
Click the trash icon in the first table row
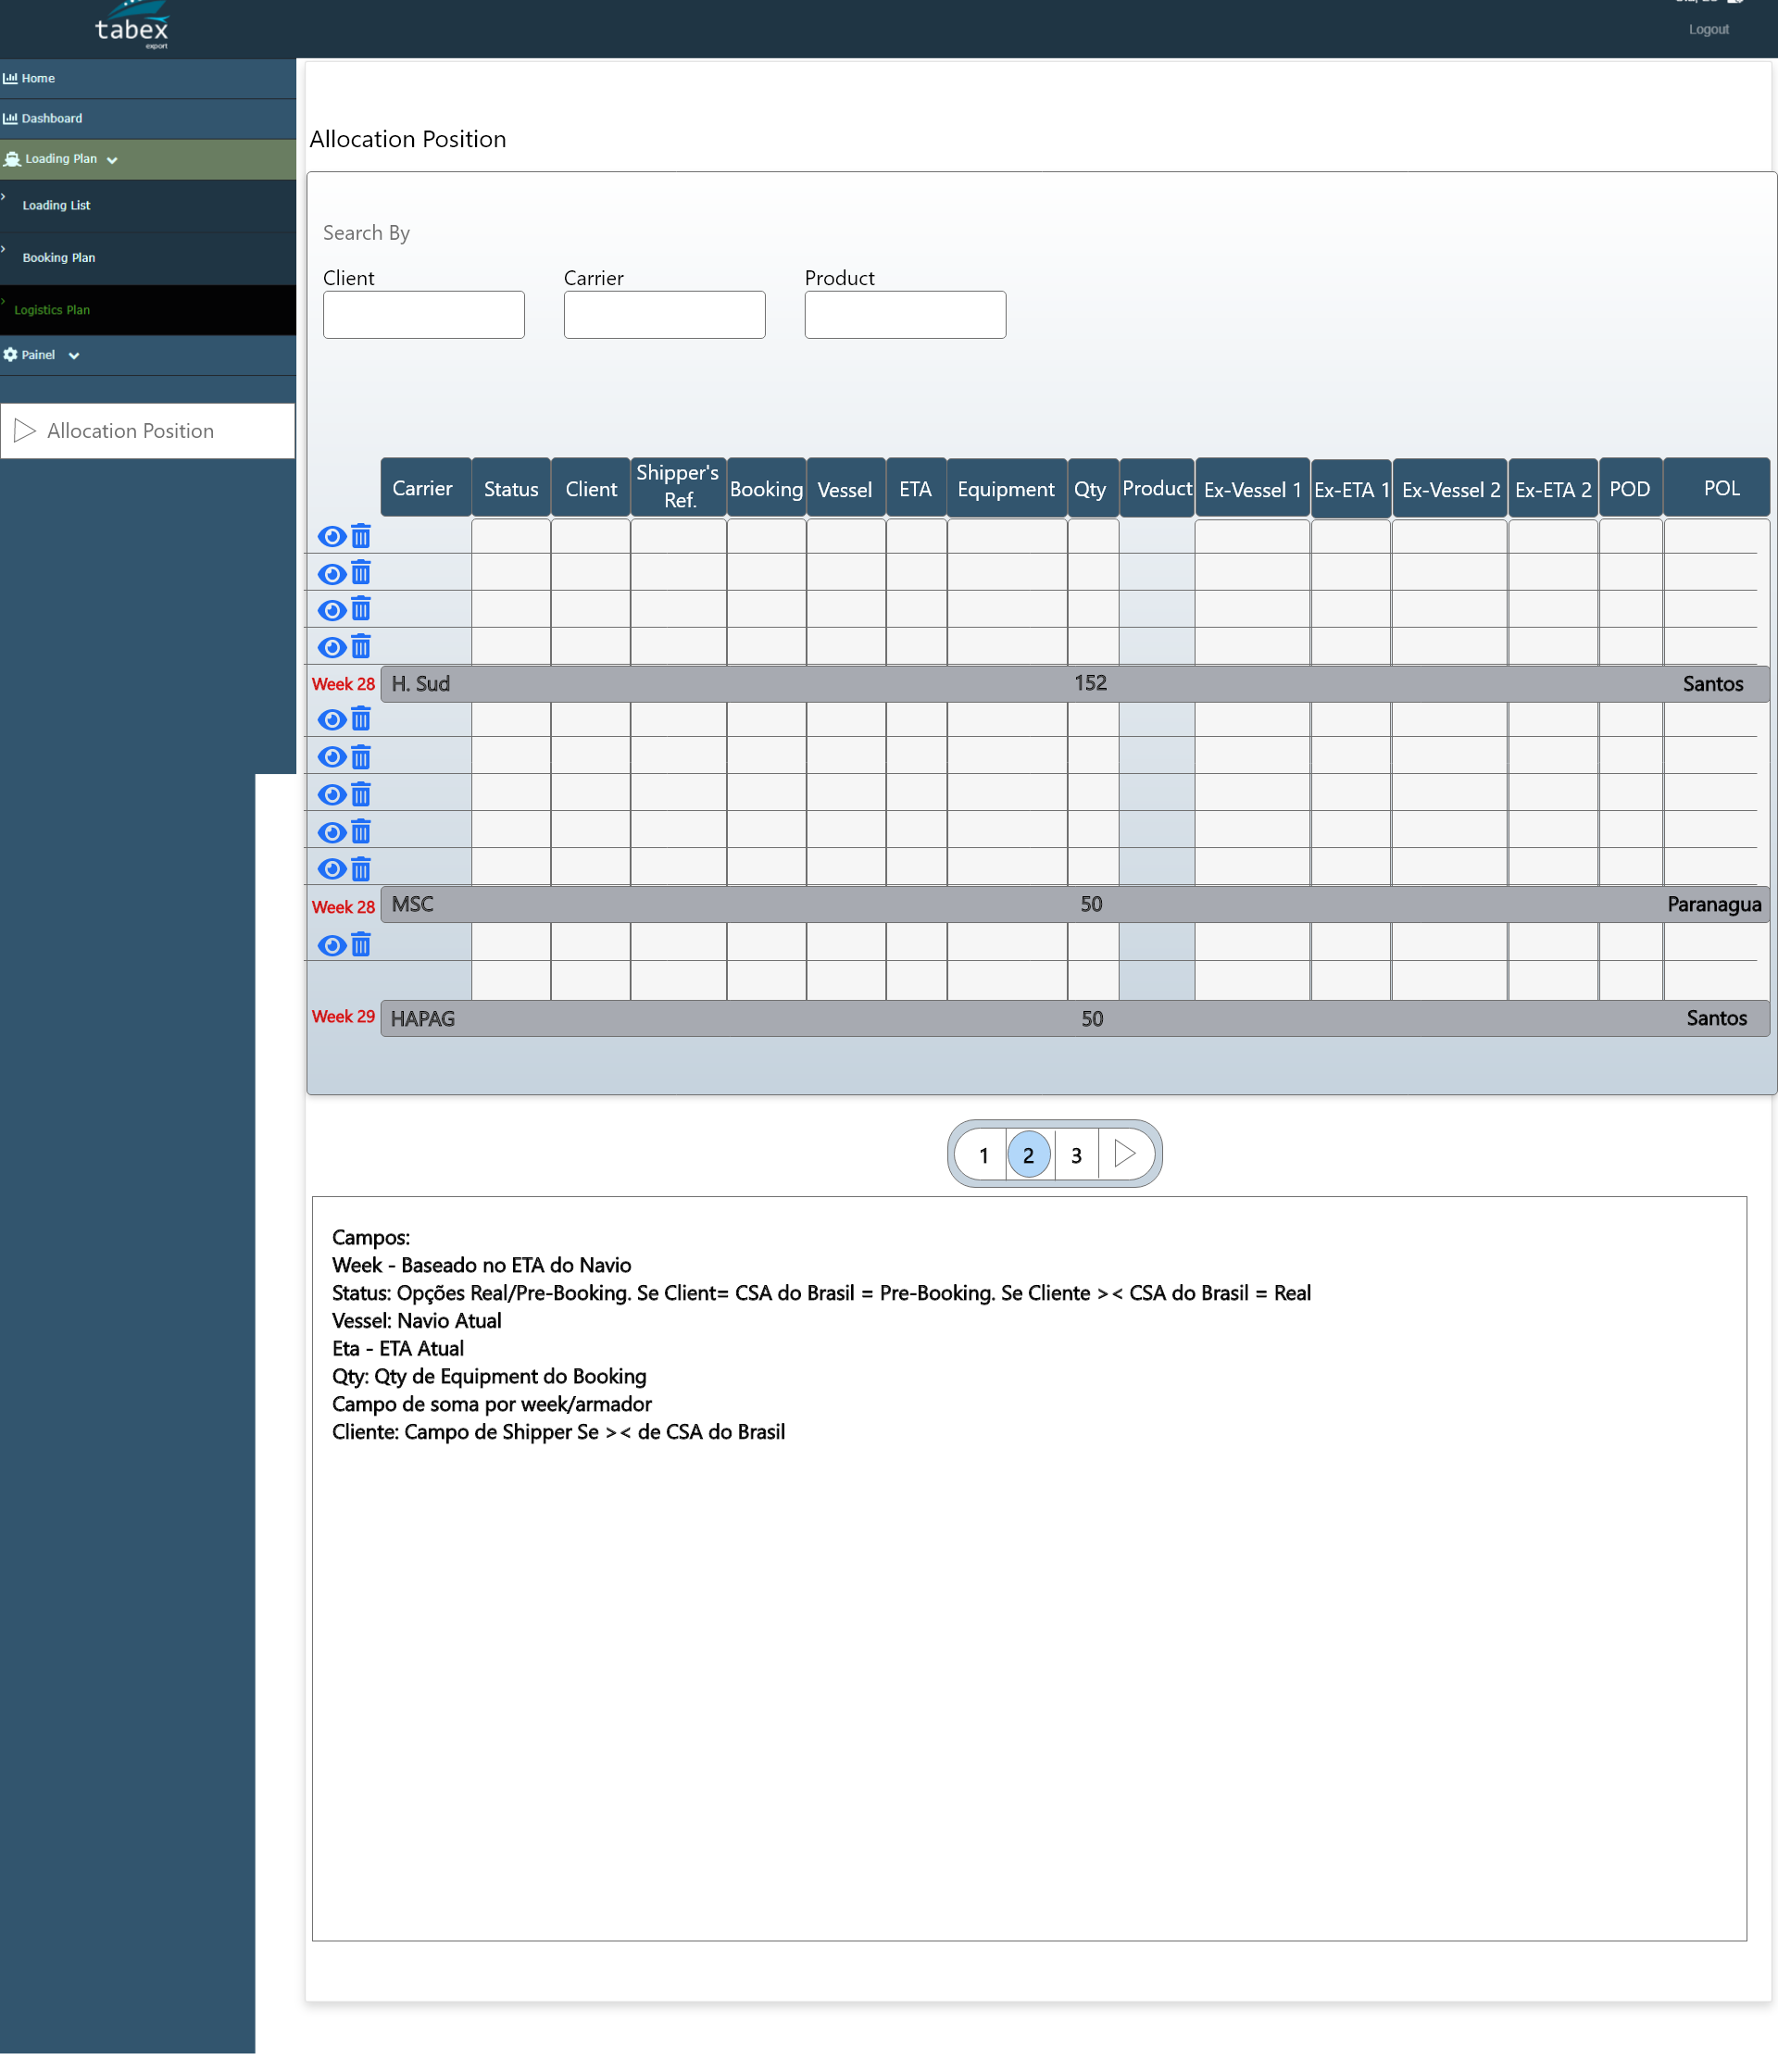point(361,537)
